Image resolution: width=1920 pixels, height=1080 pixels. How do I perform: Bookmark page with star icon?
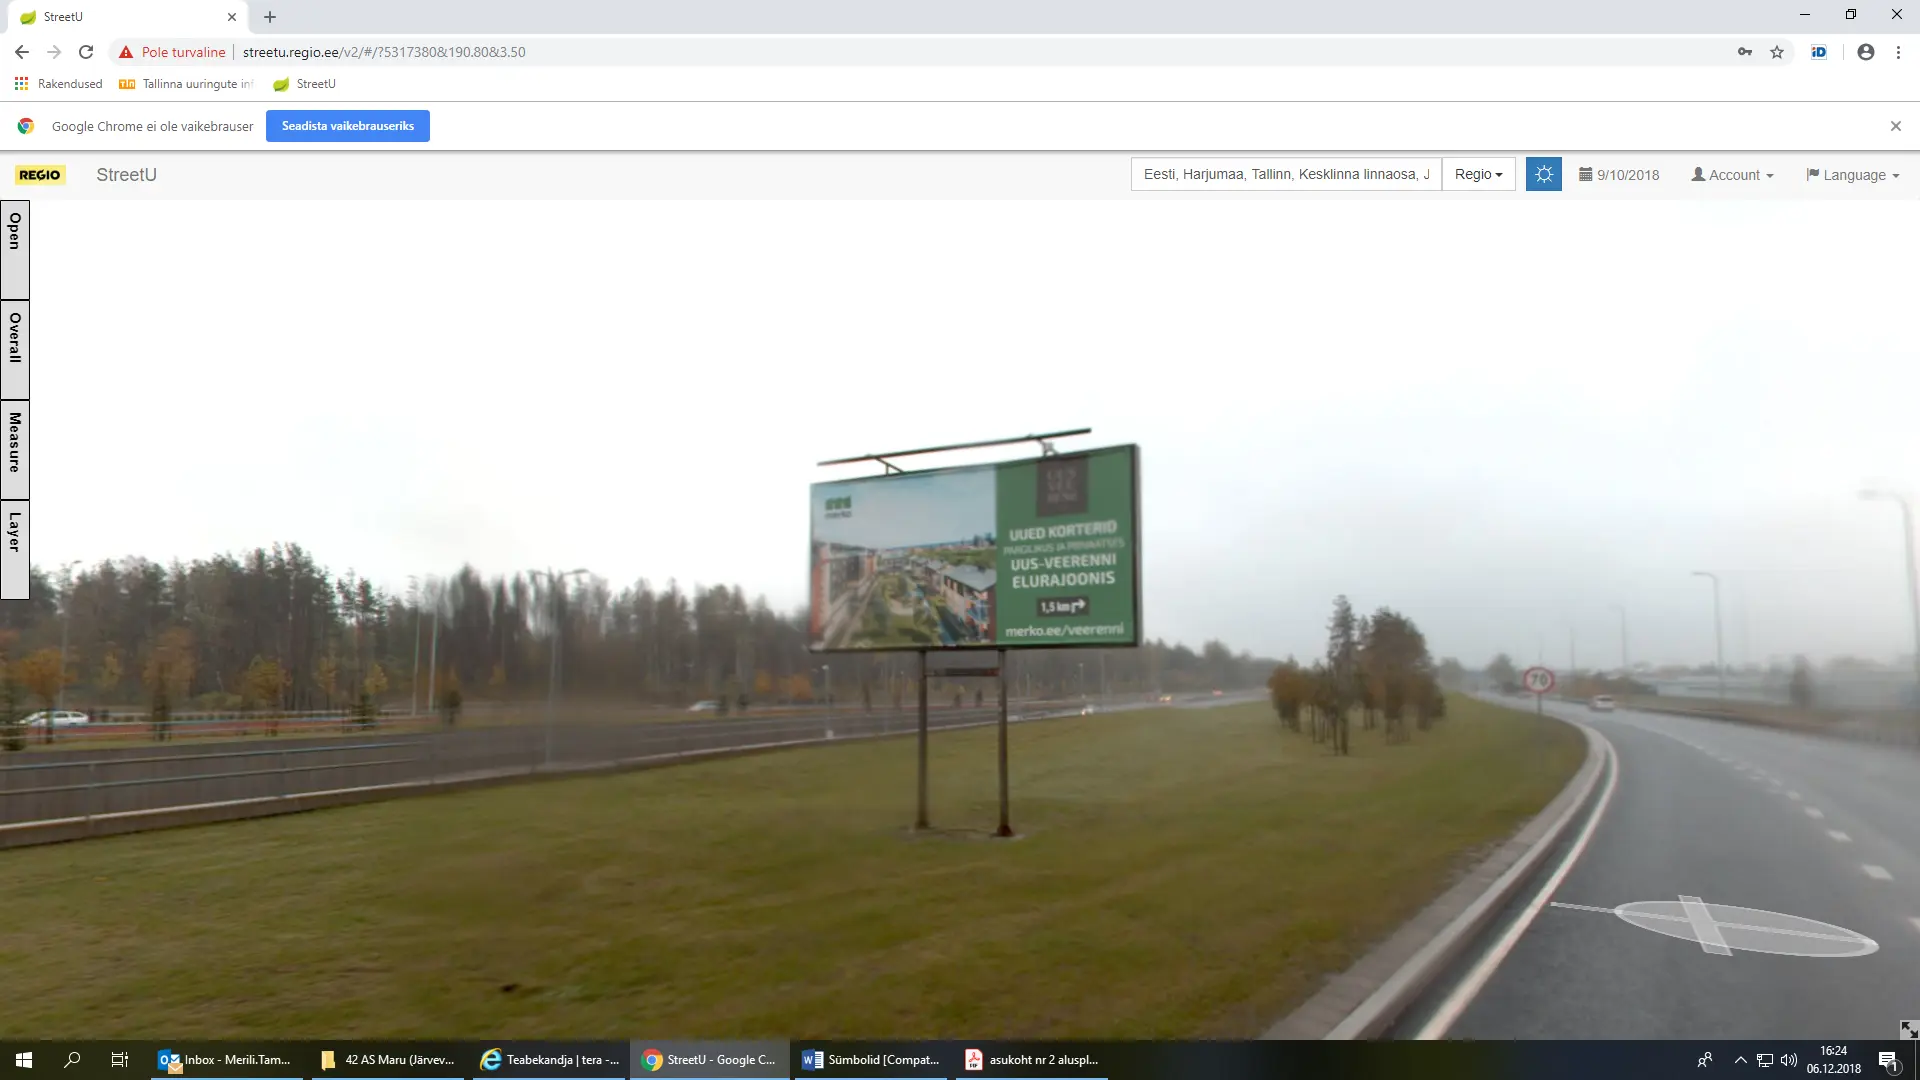click(1777, 52)
